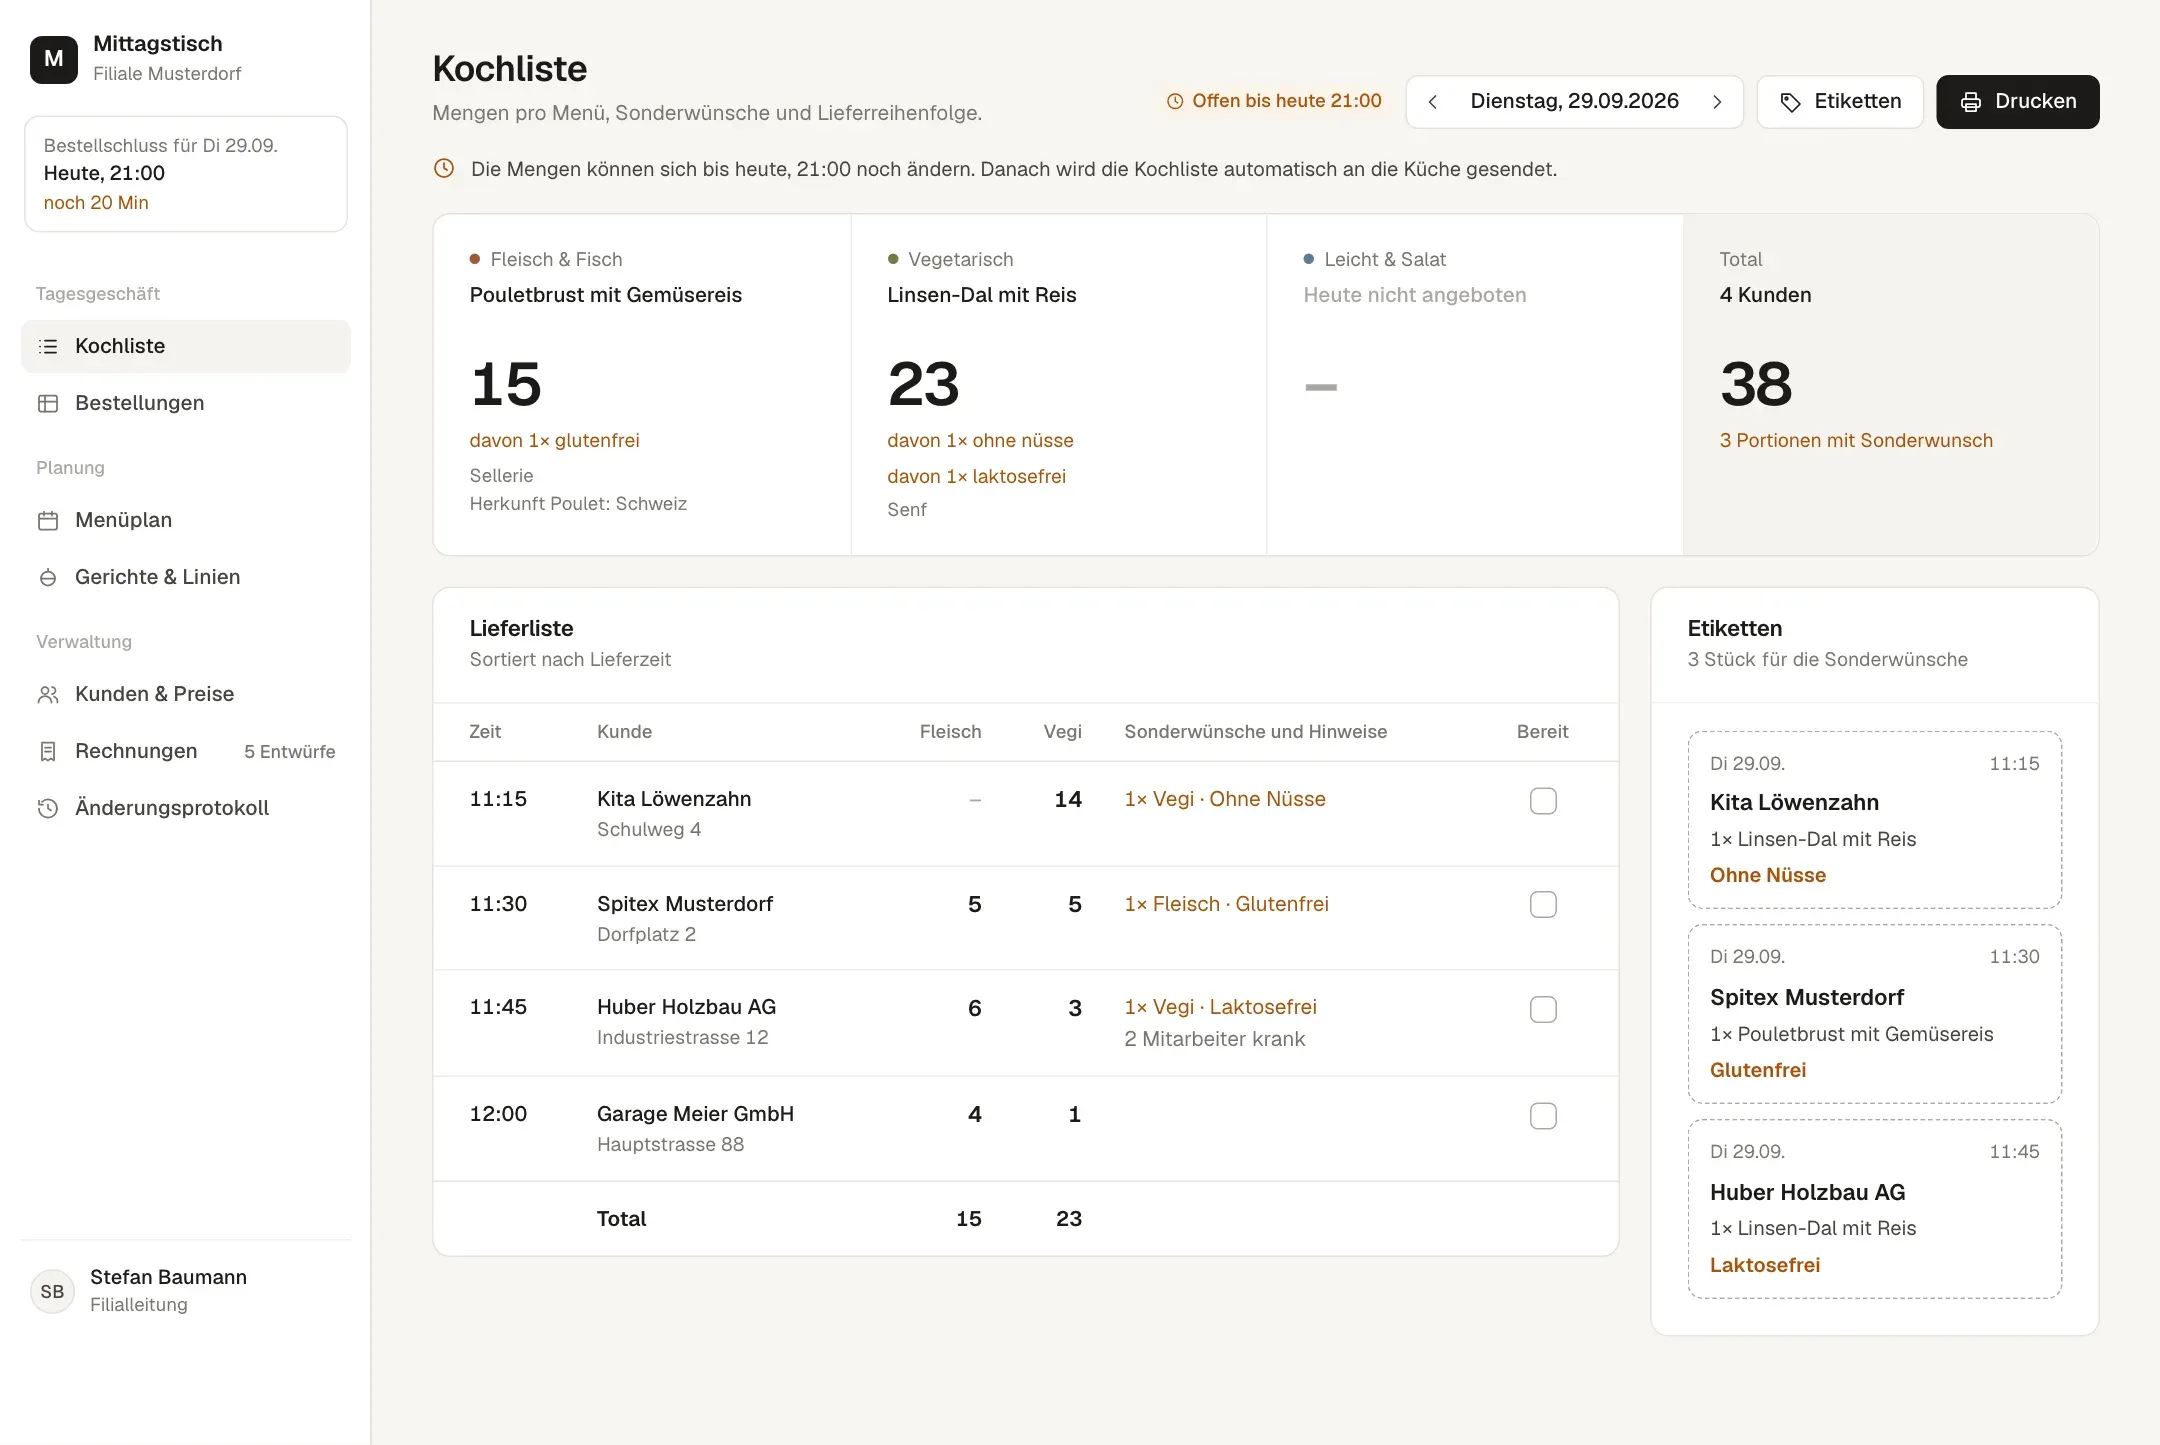Select the Kita Löwenzahn label card
Screen dimensions: 2160x1445
(x=1875, y=820)
